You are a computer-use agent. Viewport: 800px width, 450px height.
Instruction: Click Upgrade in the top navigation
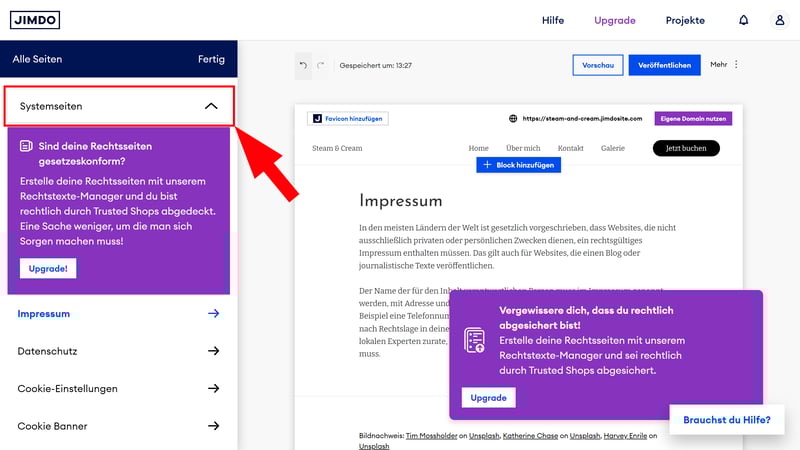pos(614,20)
